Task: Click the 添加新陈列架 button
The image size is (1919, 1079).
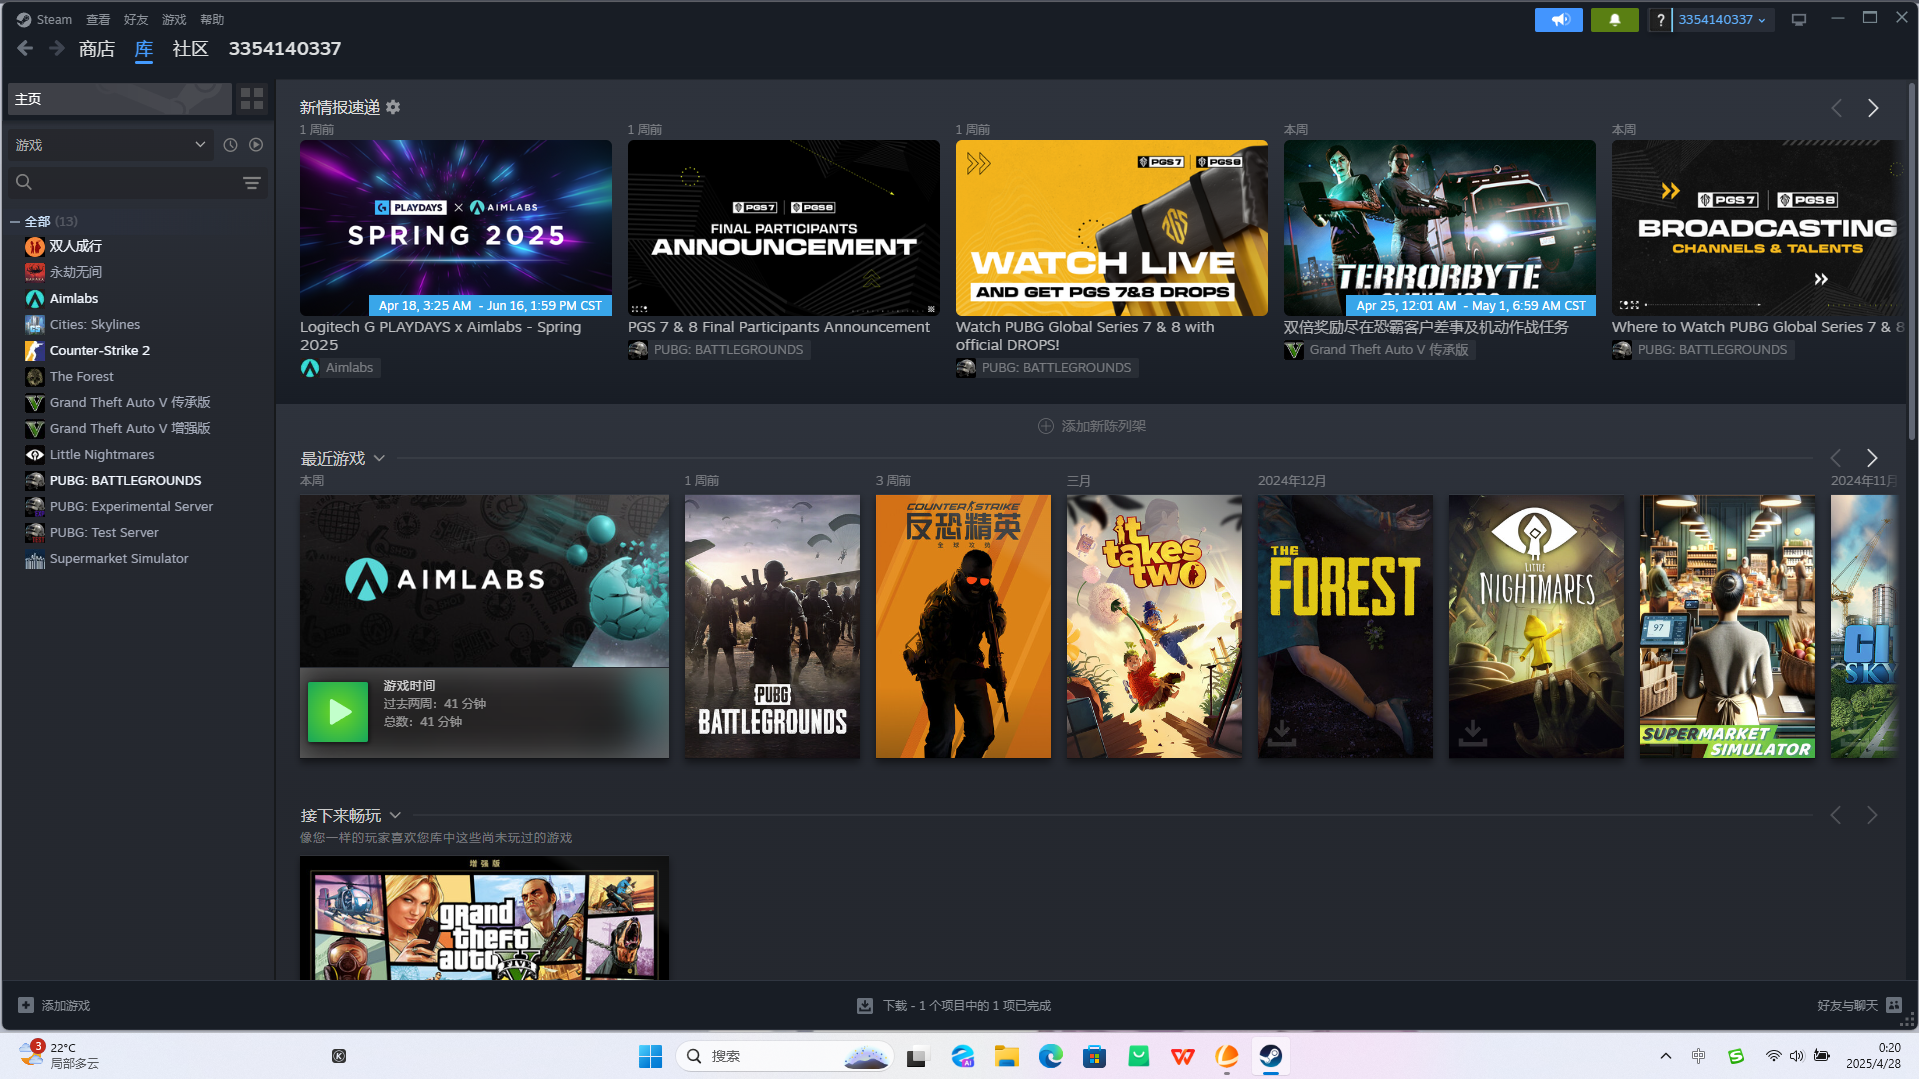Action: click(1092, 426)
